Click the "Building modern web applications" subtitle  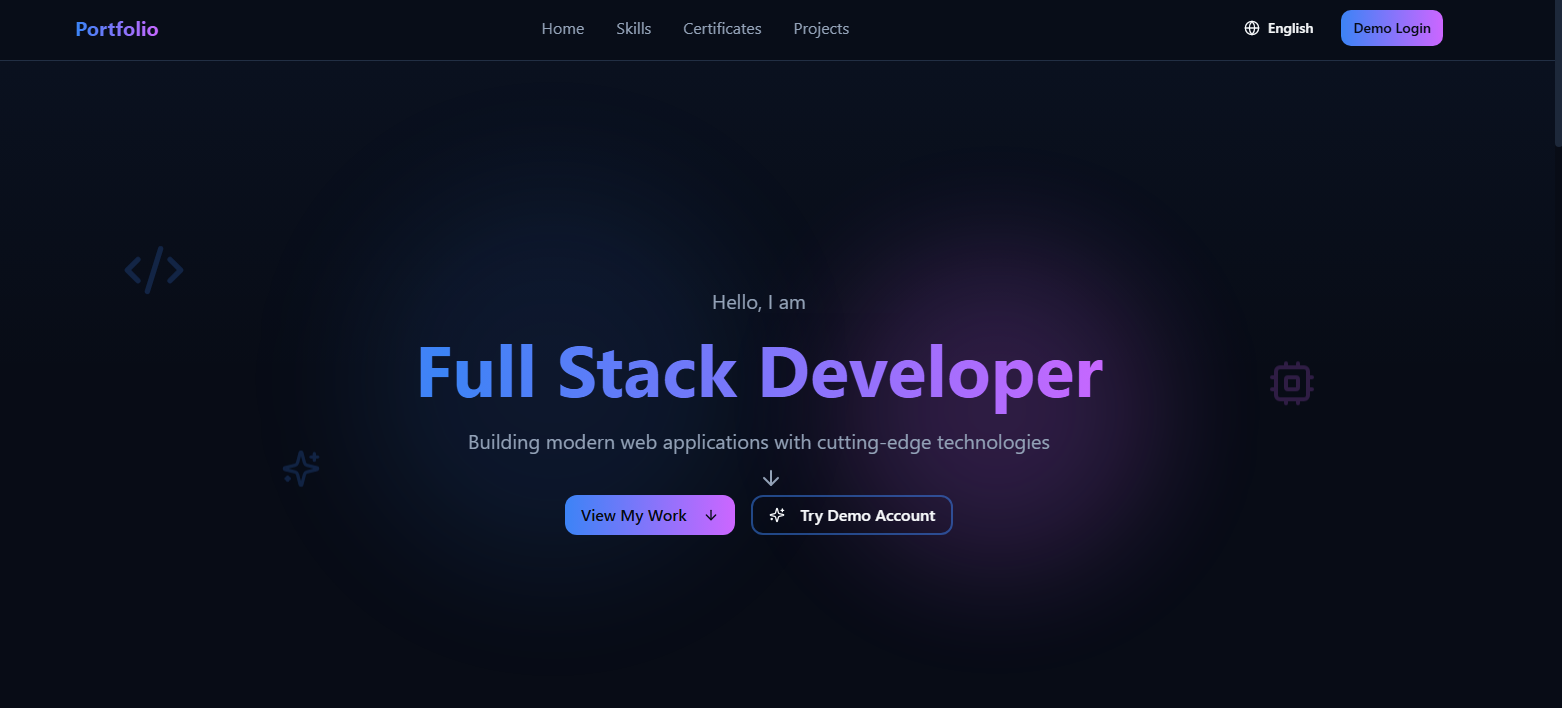click(x=758, y=442)
